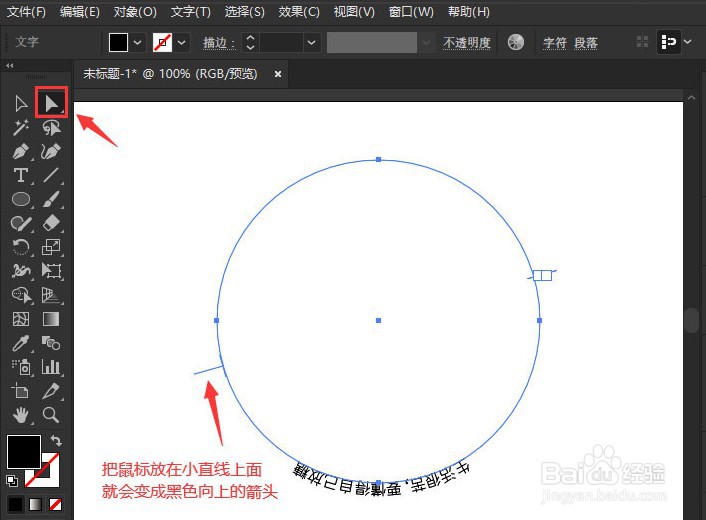
Task: Collapse the toolbar with double arrows
Action: pos(9,66)
